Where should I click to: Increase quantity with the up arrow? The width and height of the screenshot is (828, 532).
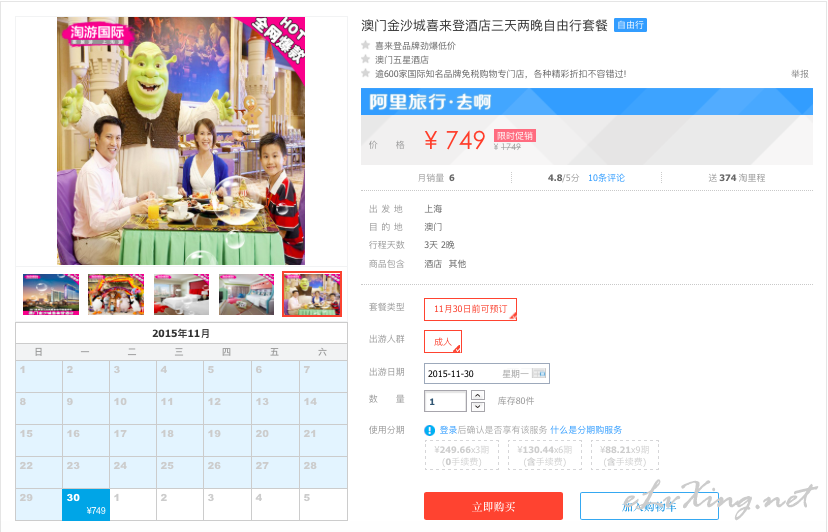pyautogui.click(x=477, y=395)
